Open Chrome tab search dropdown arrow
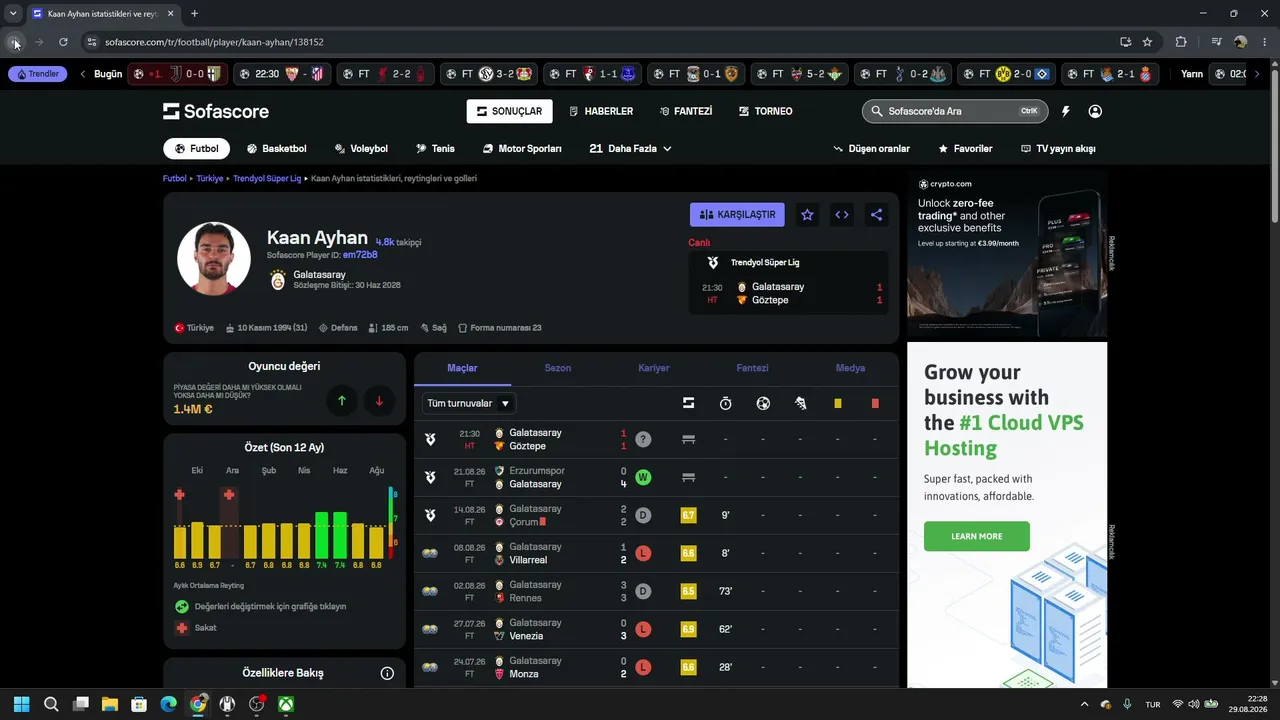This screenshot has height=720, width=1280. (x=13, y=13)
